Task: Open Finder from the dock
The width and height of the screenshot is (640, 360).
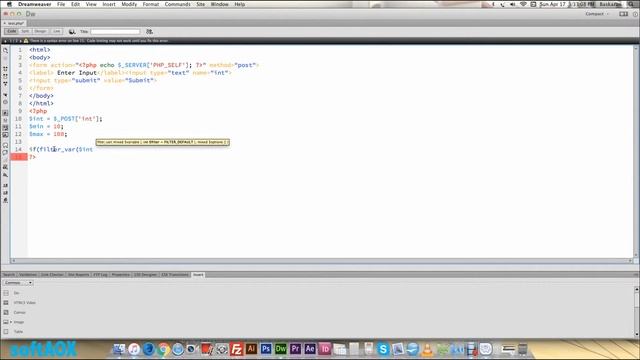Action: pos(119,349)
